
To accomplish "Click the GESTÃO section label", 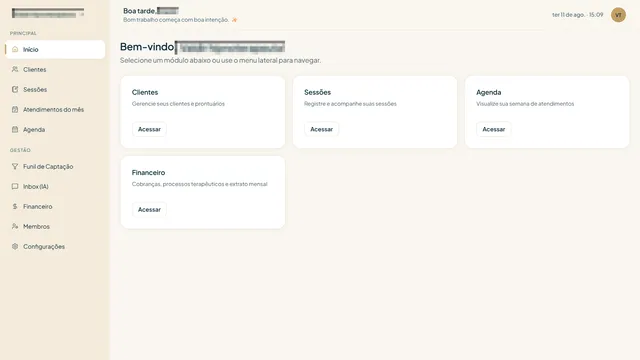I will tap(20, 150).
